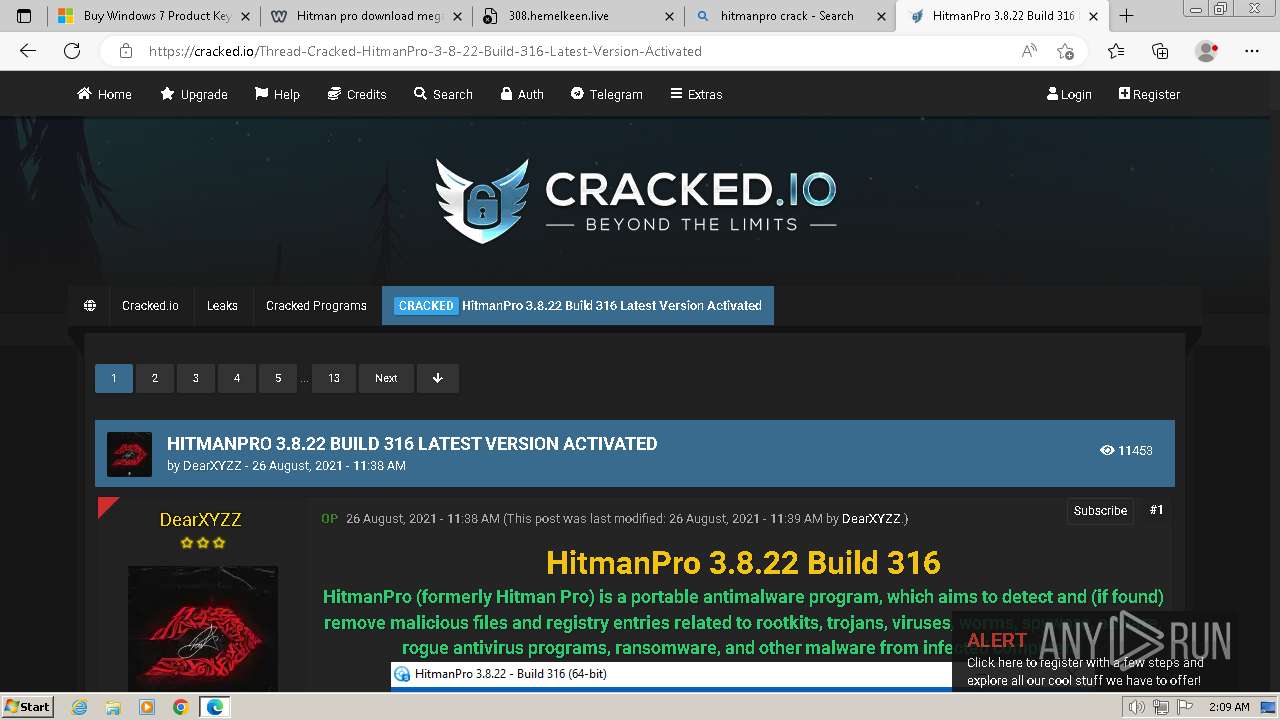Subscribe to this thread
This screenshot has height=720, width=1280.
[1100, 511]
